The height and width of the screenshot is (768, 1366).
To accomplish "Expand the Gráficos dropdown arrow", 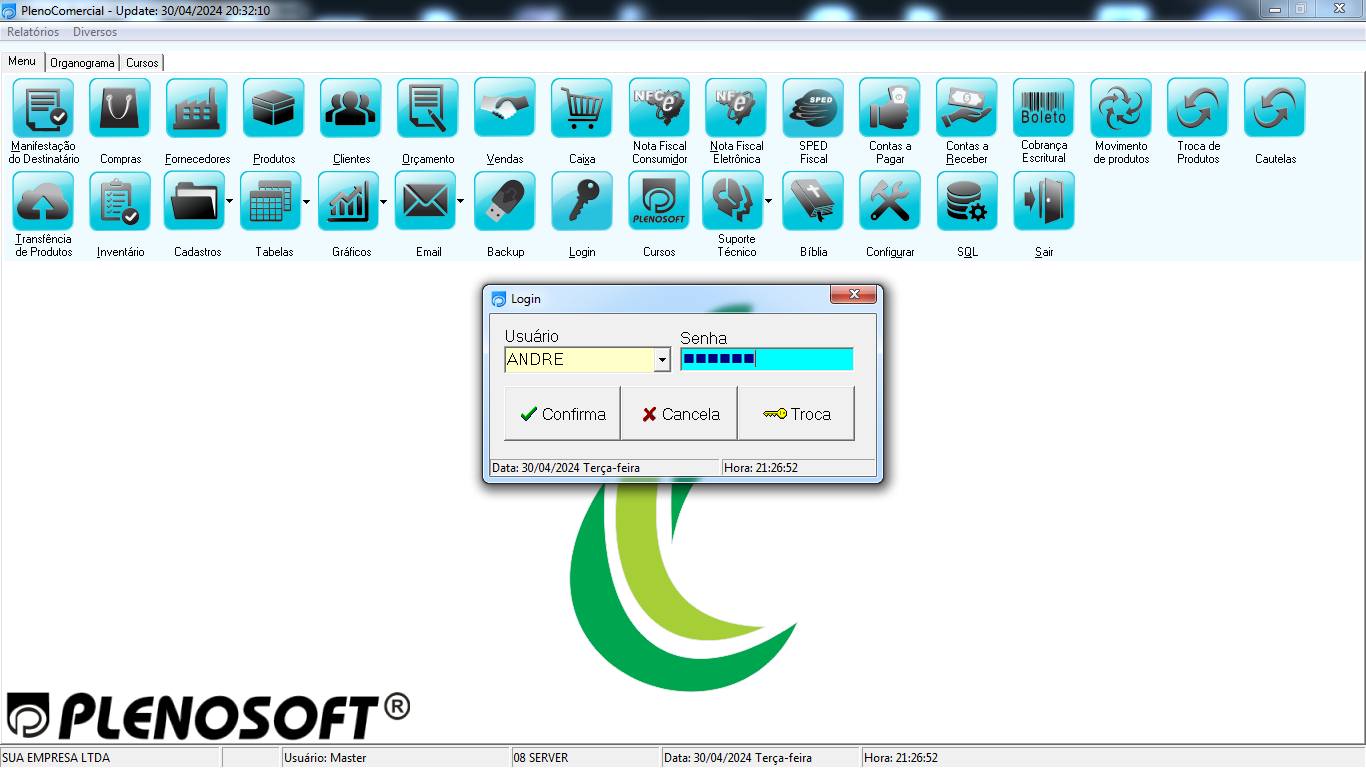I will pyautogui.click(x=384, y=201).
